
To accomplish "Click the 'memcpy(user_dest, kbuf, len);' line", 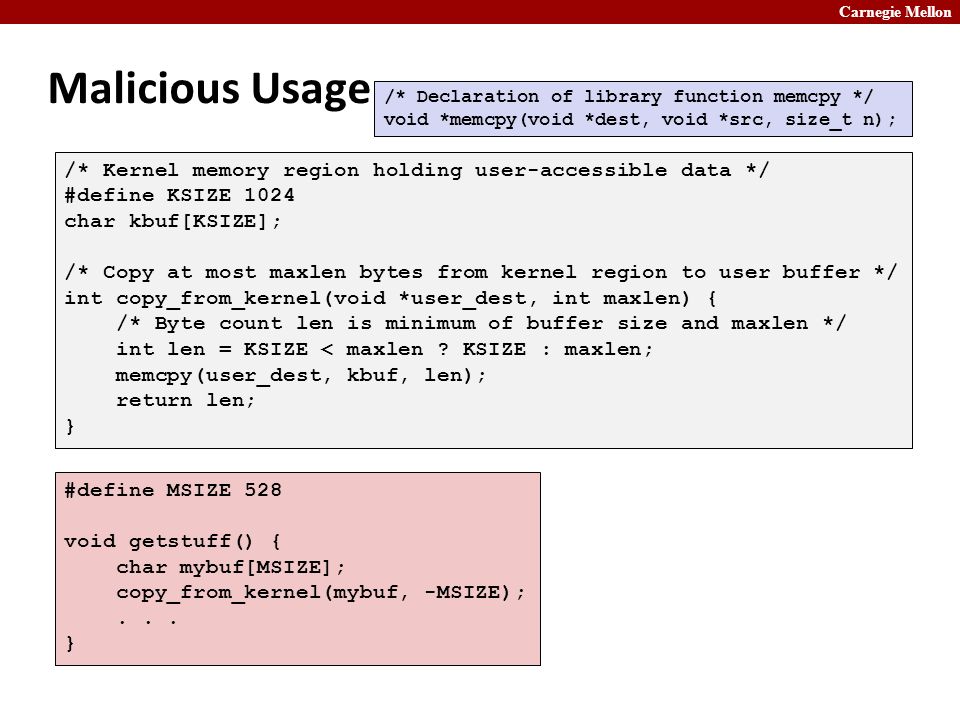I will click(301, 375).
